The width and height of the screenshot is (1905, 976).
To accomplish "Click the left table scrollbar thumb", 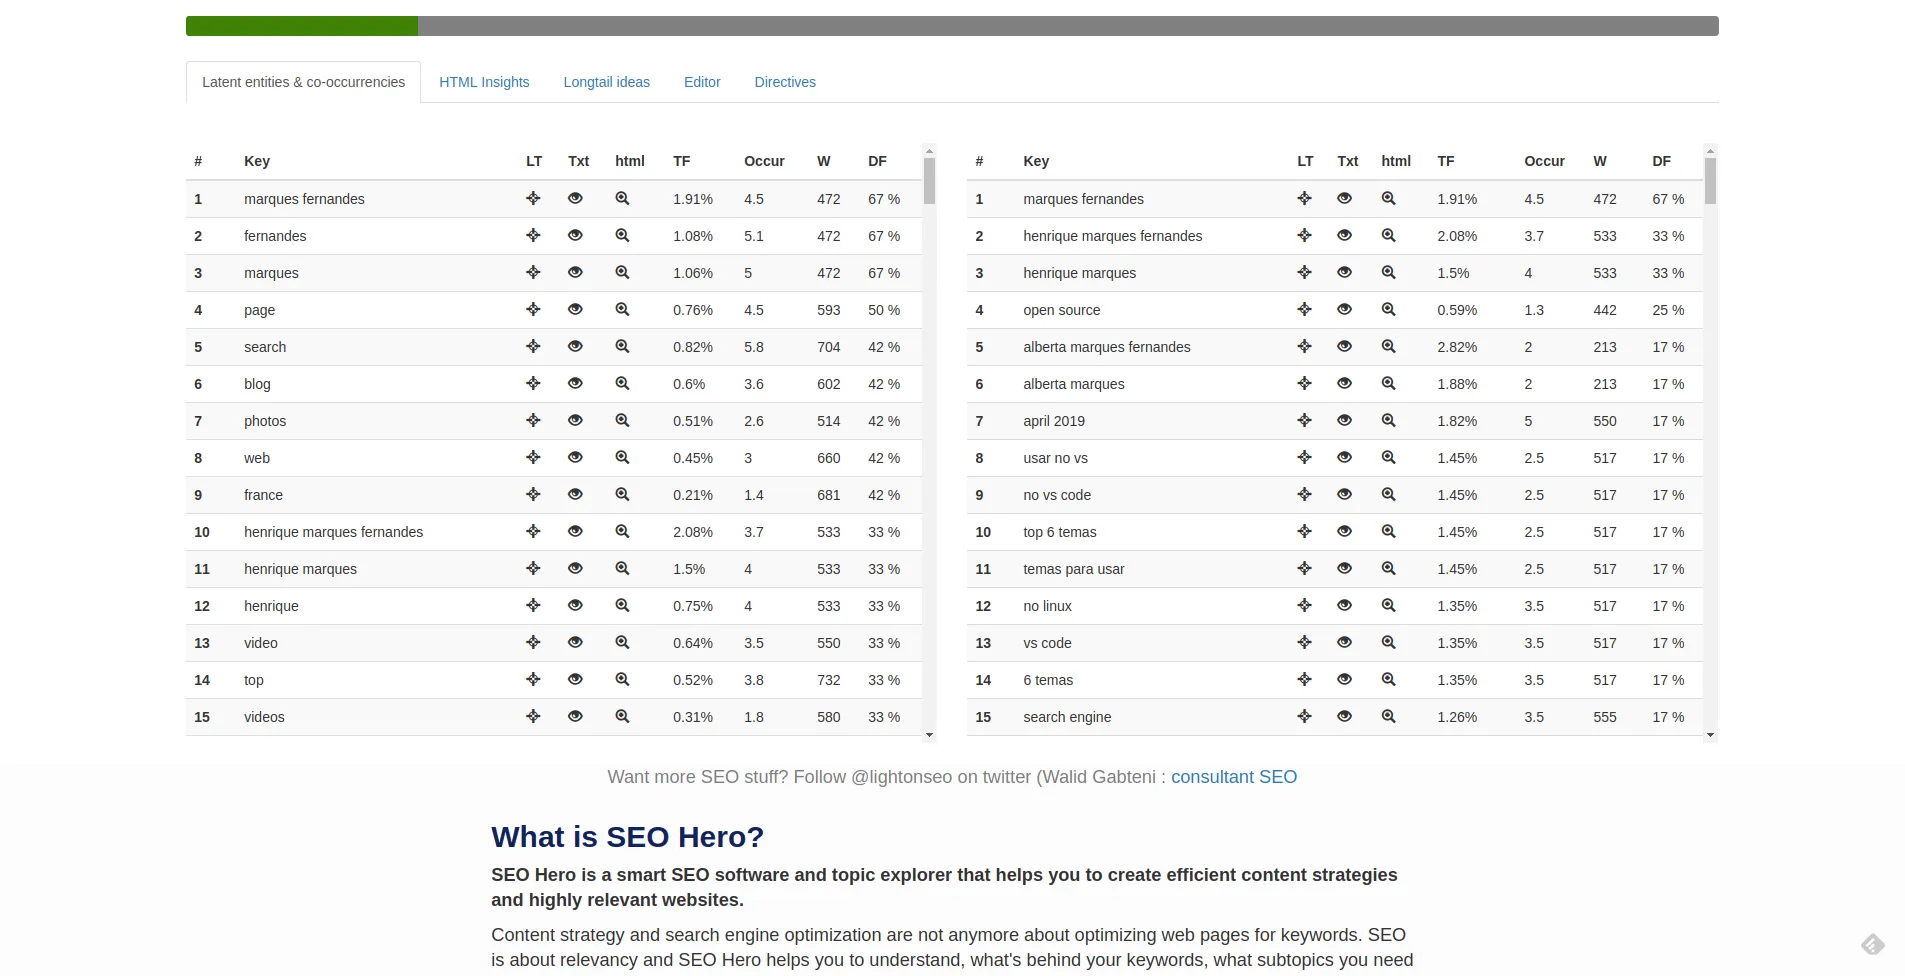I will [x=929, y=181].
